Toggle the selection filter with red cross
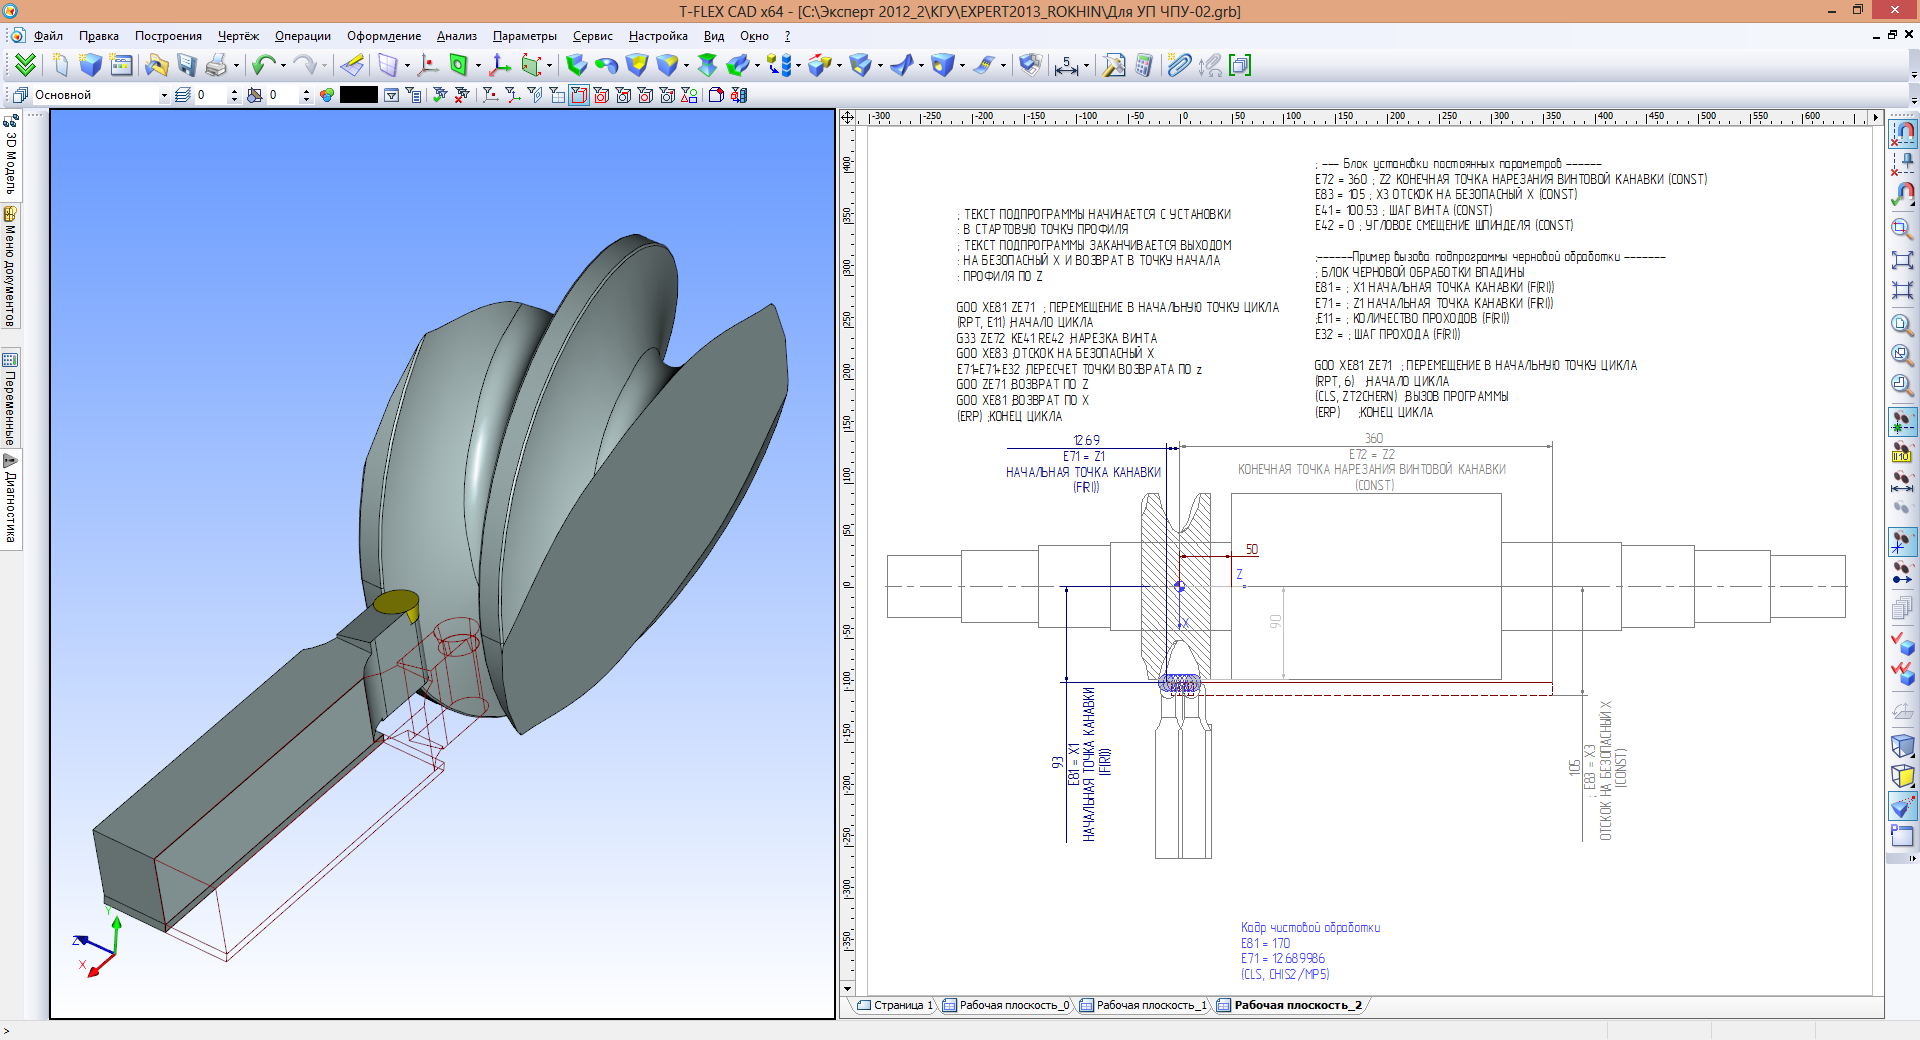 459,97
